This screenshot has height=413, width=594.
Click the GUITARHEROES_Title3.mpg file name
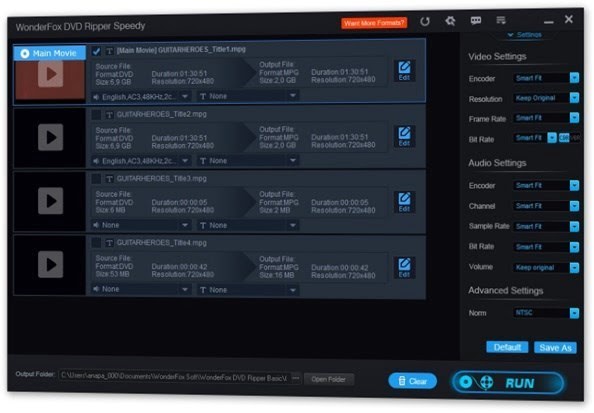[162, 178]
